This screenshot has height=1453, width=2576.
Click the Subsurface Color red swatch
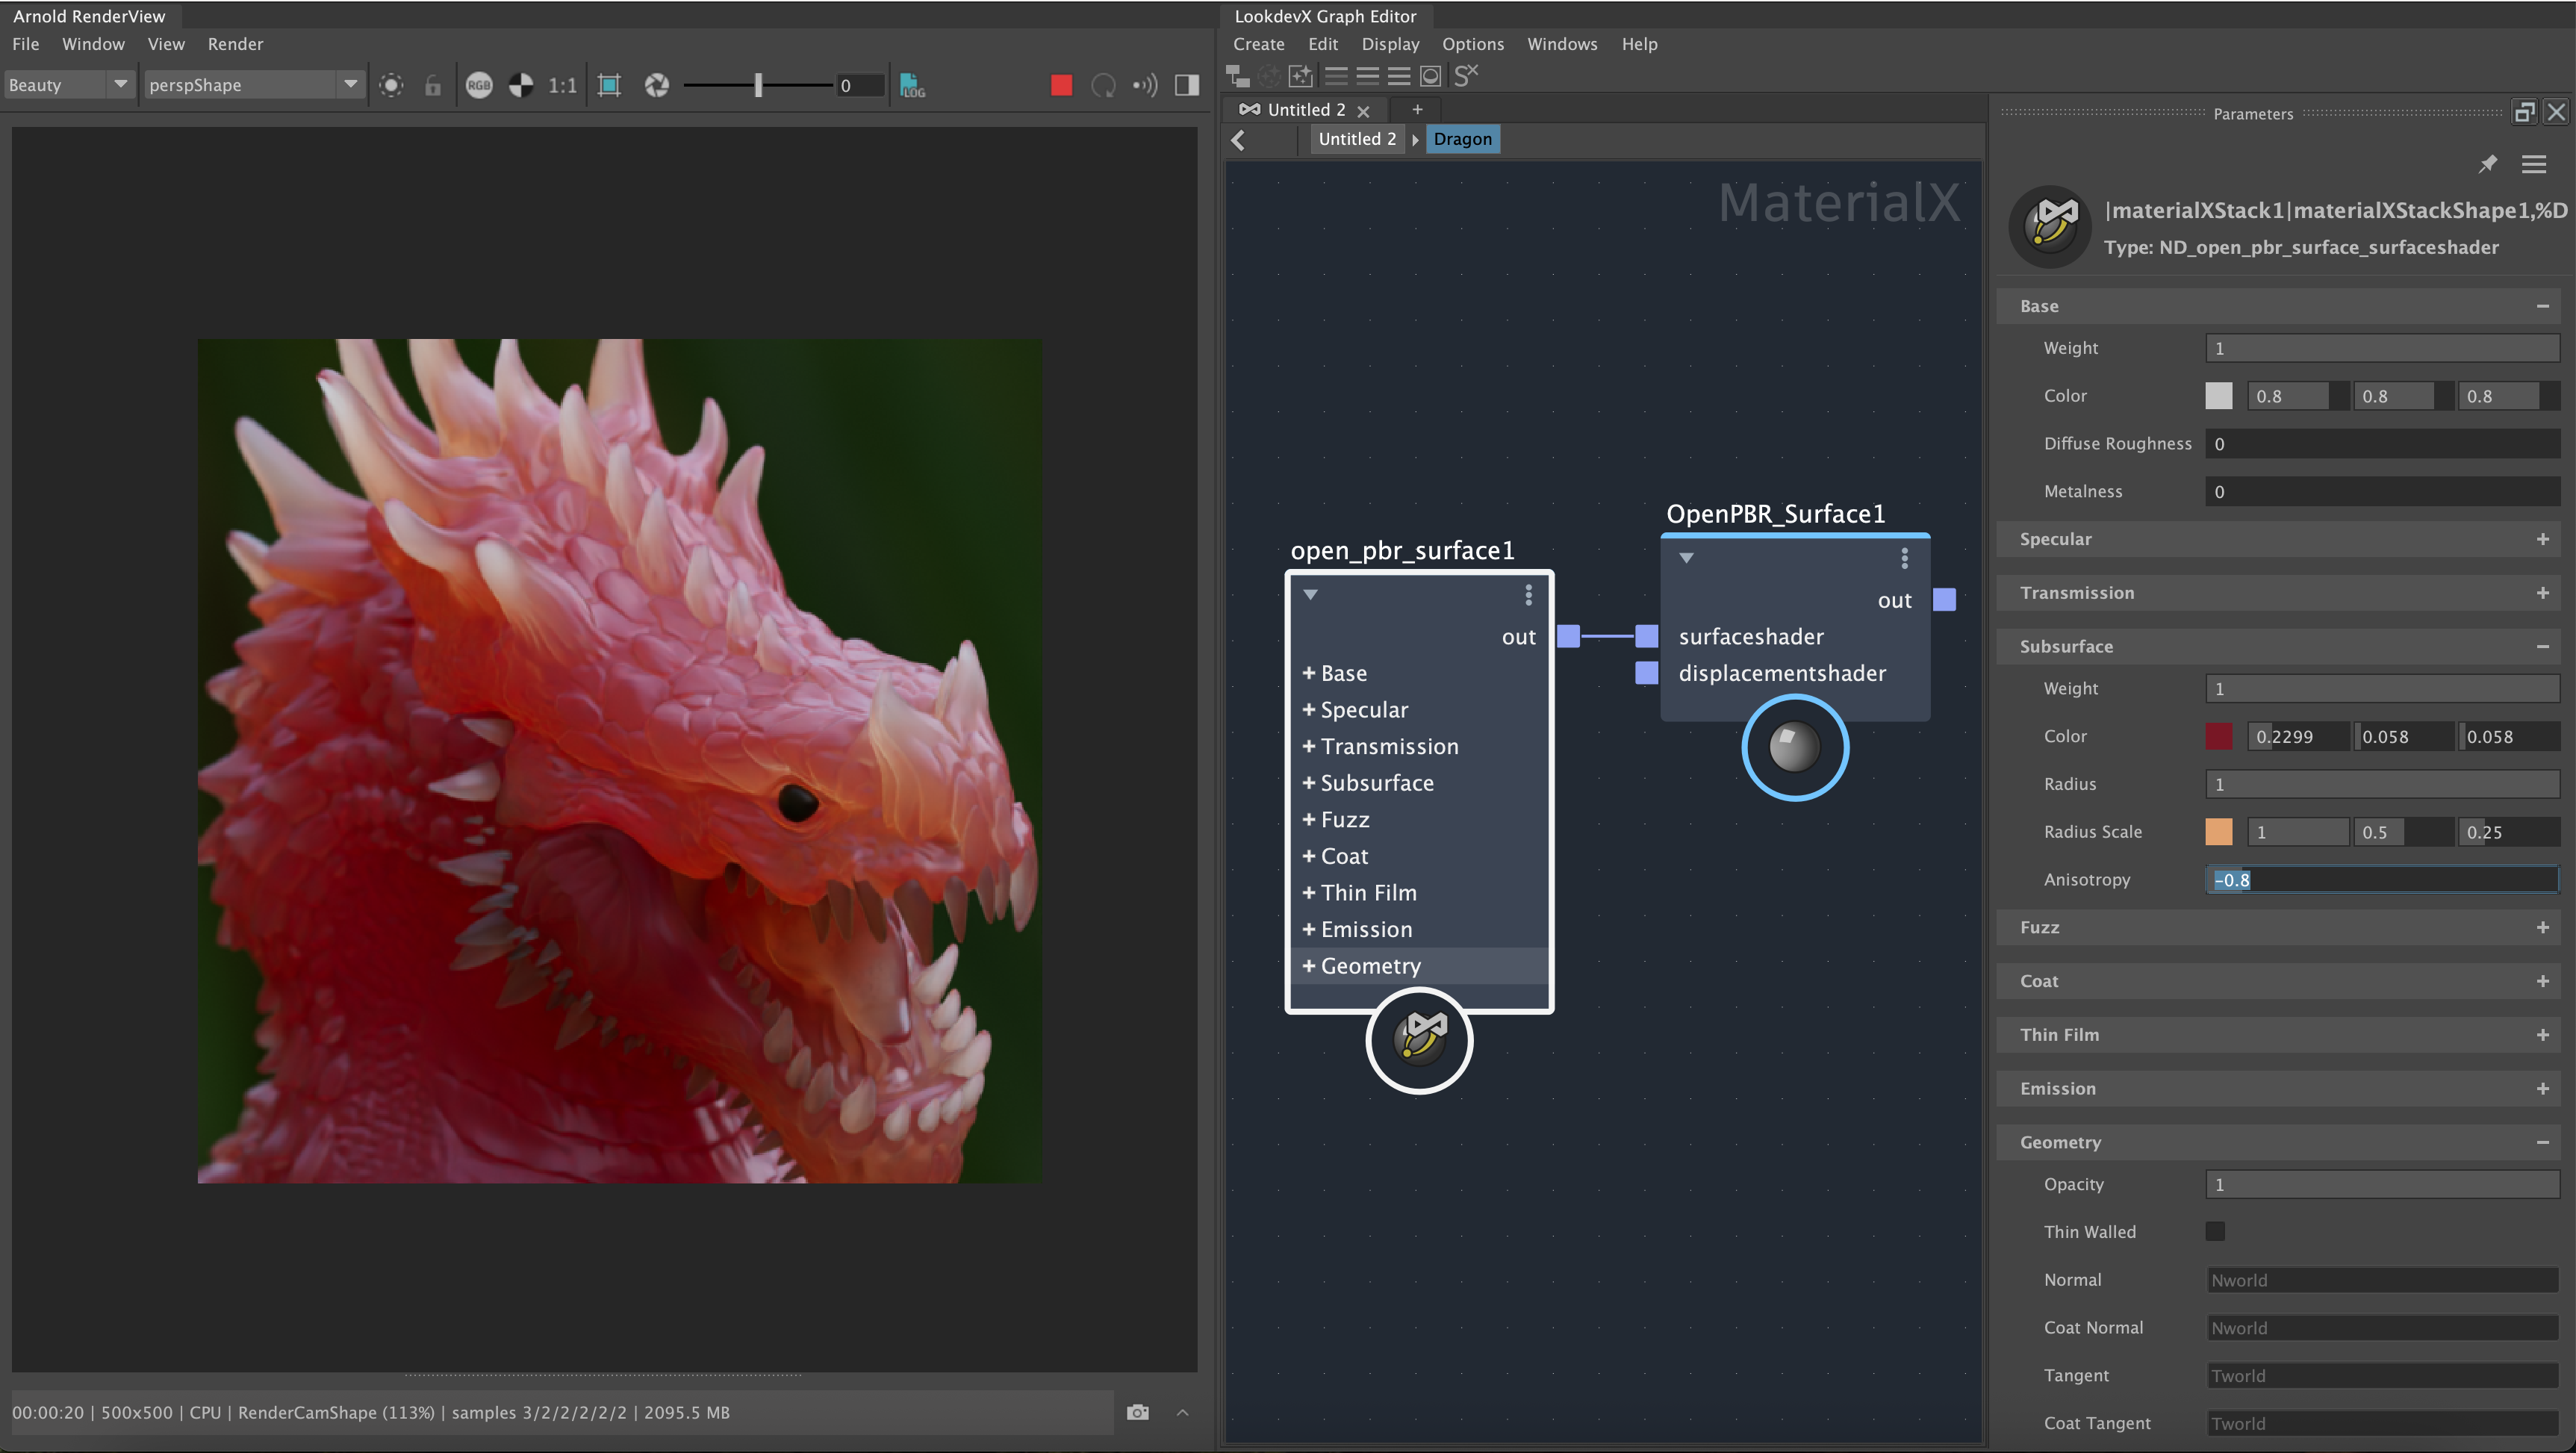coord(2218,736)
